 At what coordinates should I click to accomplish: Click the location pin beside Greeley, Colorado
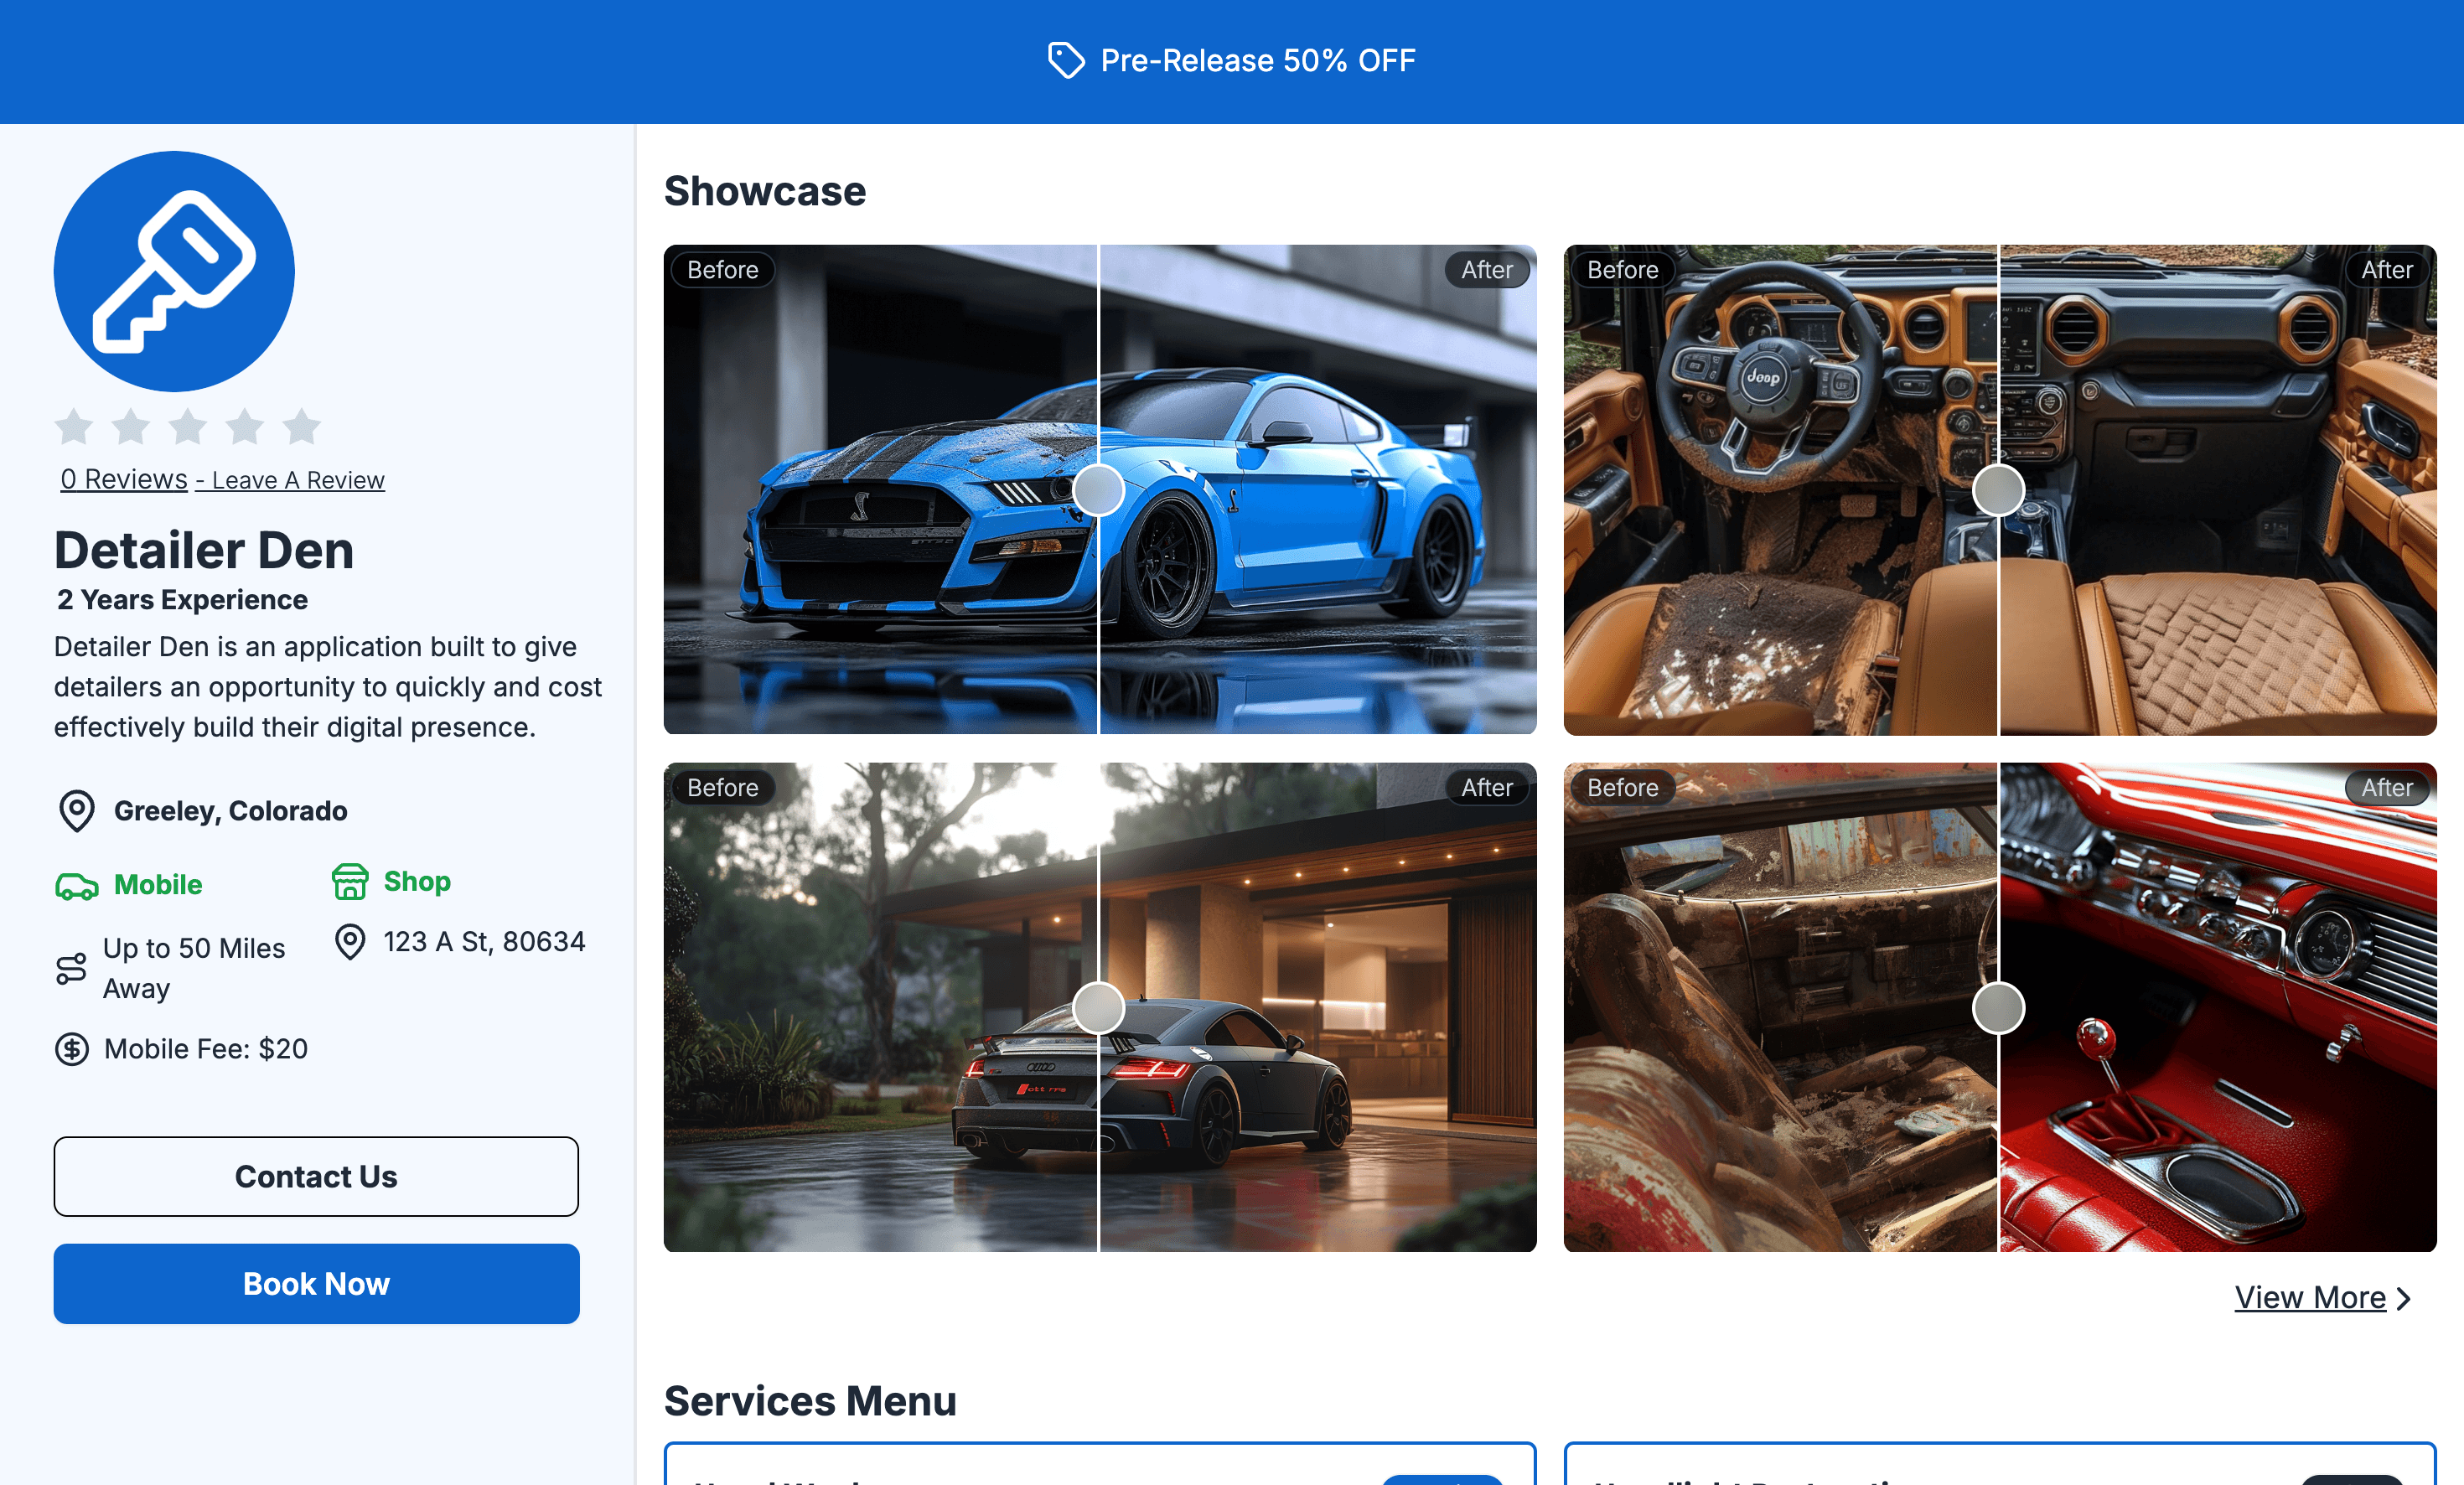tap(77, 811)
